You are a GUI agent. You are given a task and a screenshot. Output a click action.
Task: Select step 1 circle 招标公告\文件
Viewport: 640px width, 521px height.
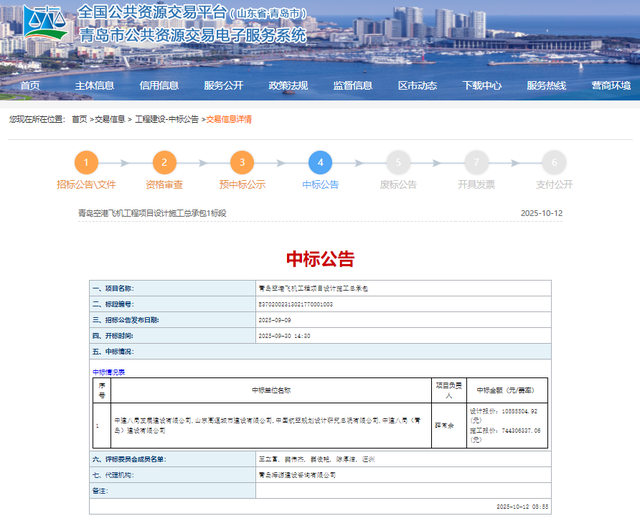(x=86, y=163)
